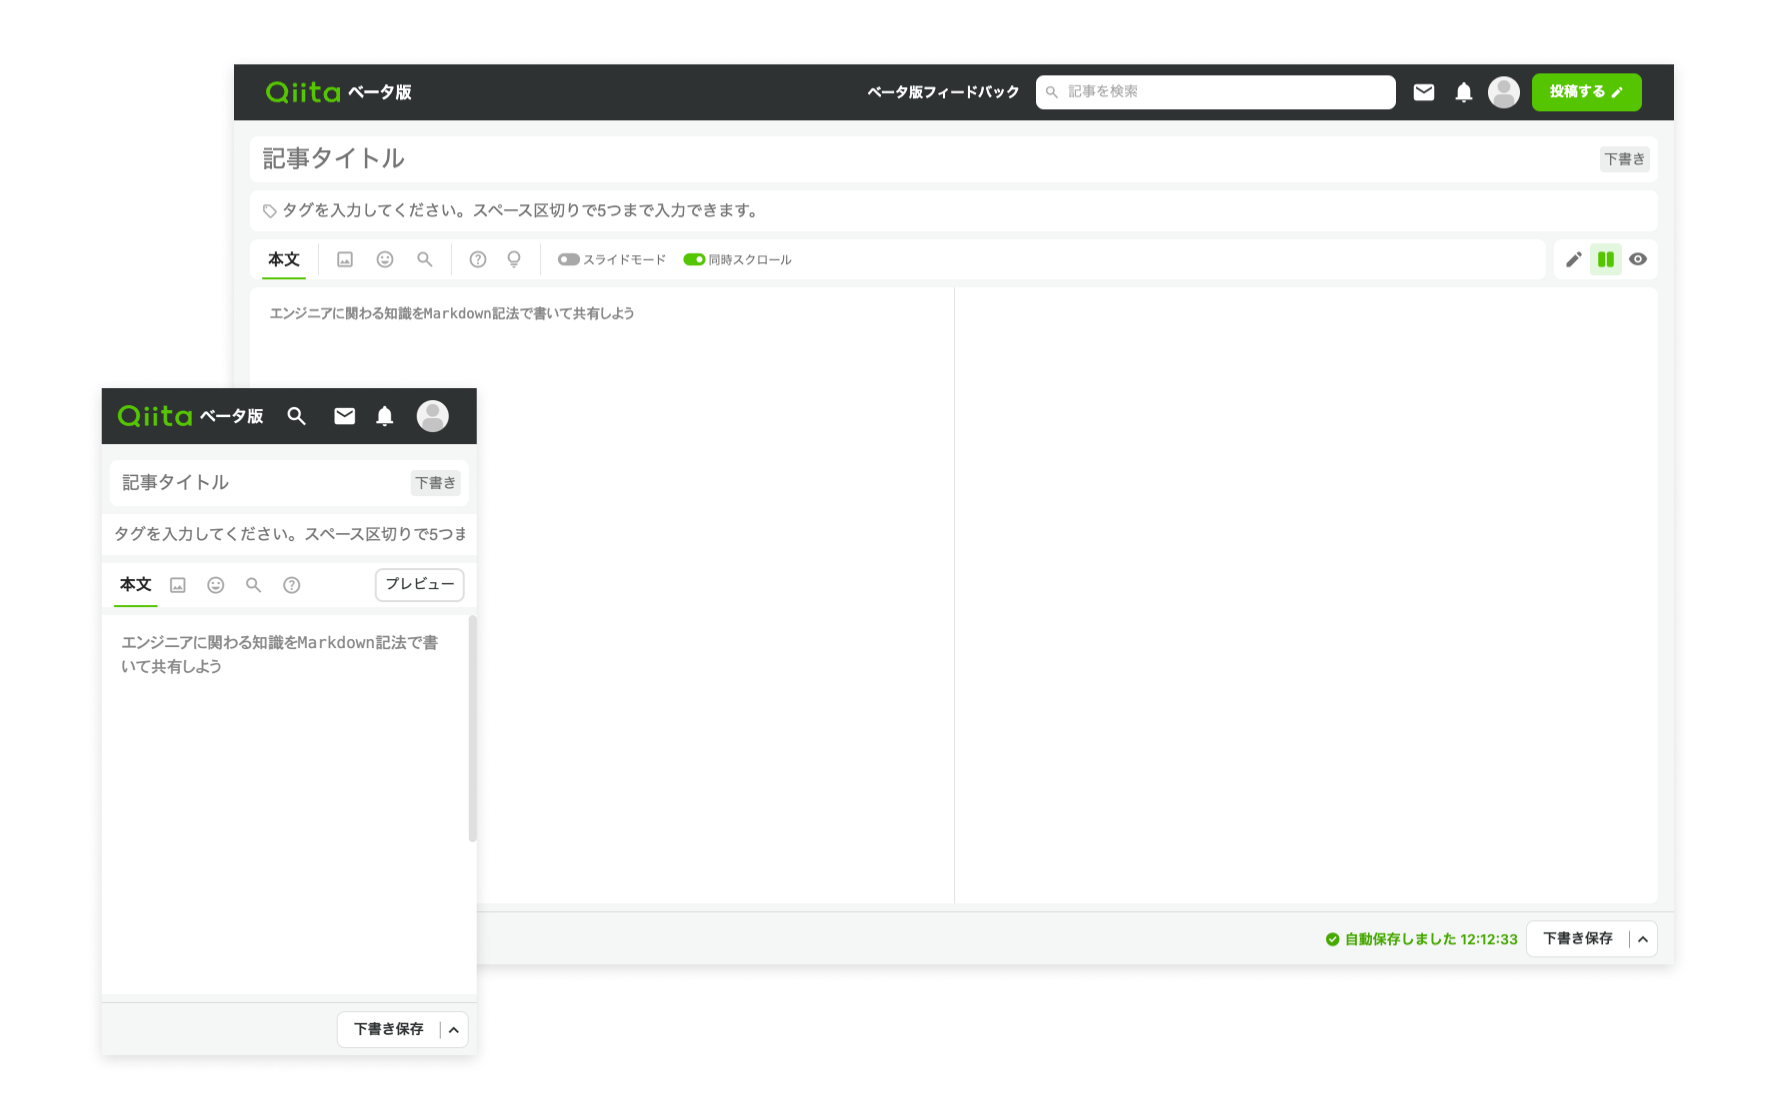
Task: Select the 本文 tab in the mobile view
Action: point(135,585)
